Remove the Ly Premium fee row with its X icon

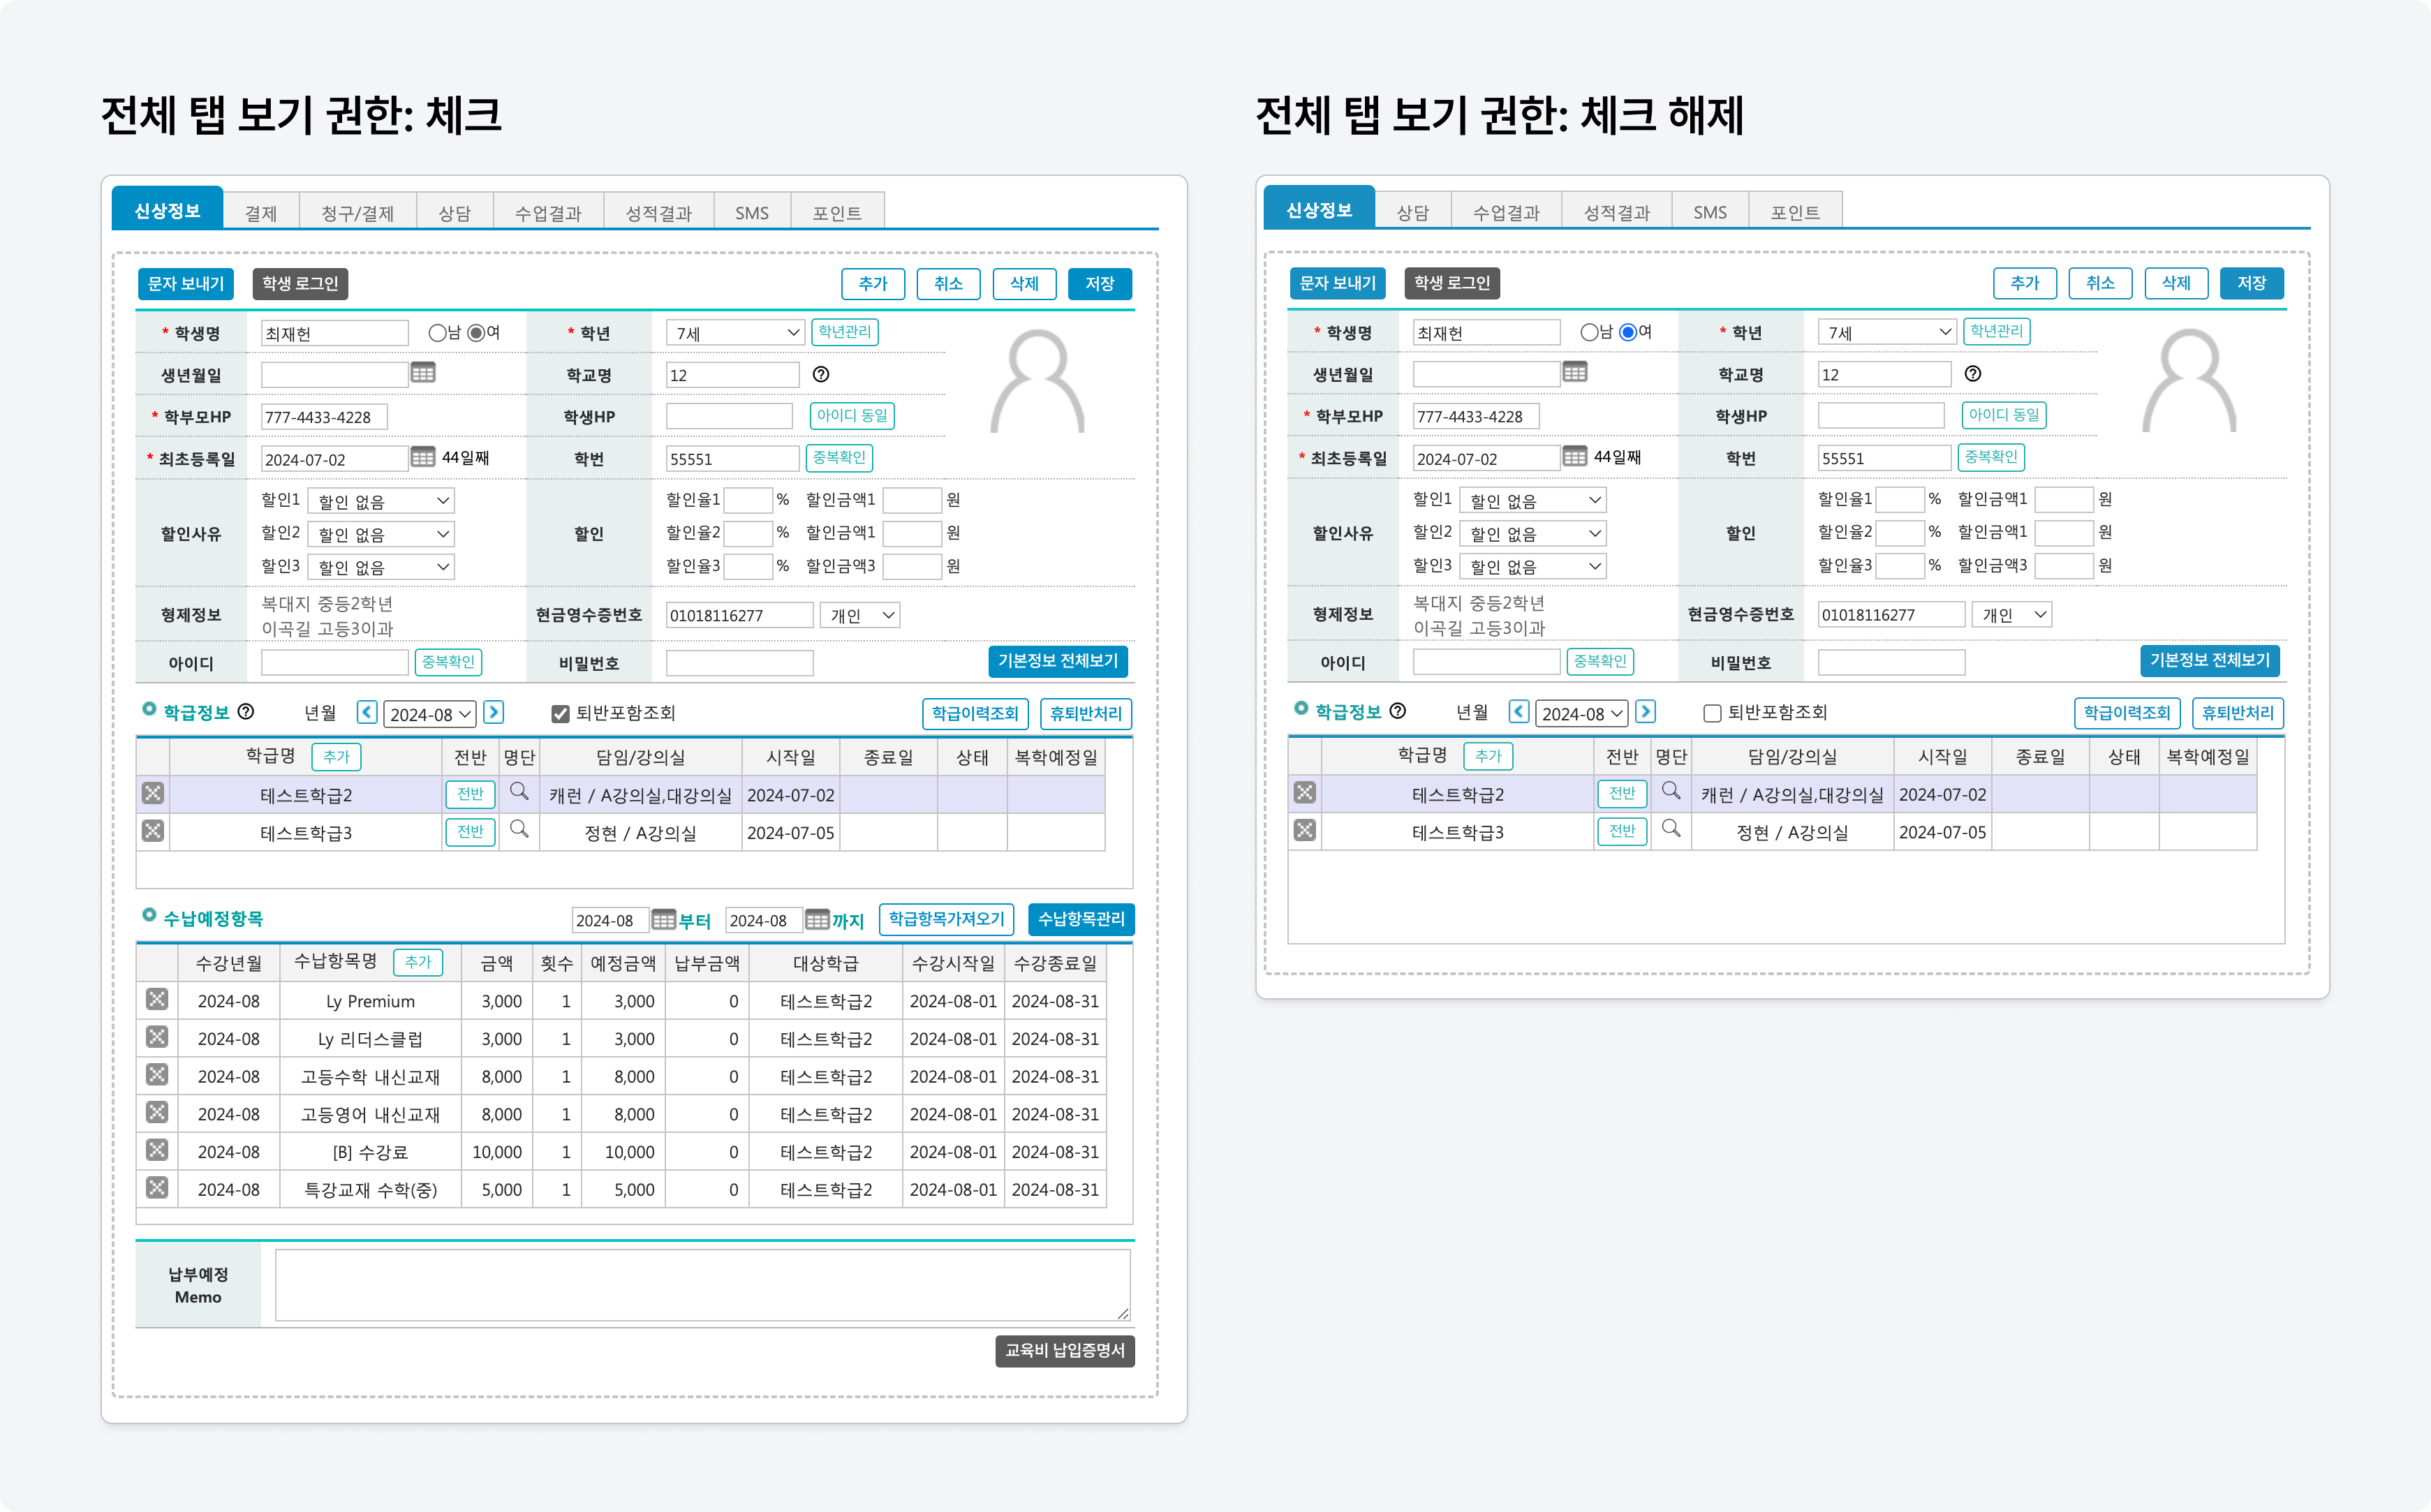(157, 999)
